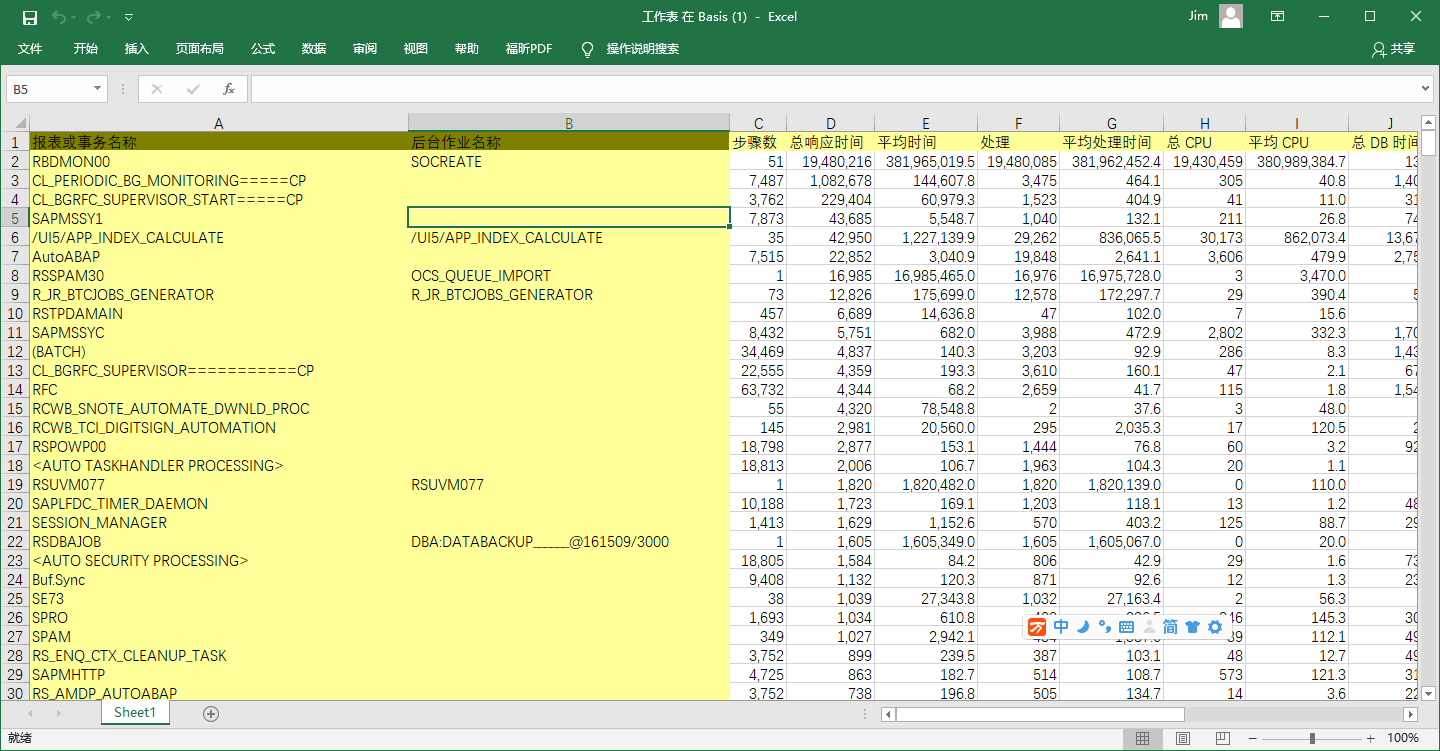1440x751 pixels.
Task: Click the next sheet navigation arrow
Action: [x=59, y=713]
